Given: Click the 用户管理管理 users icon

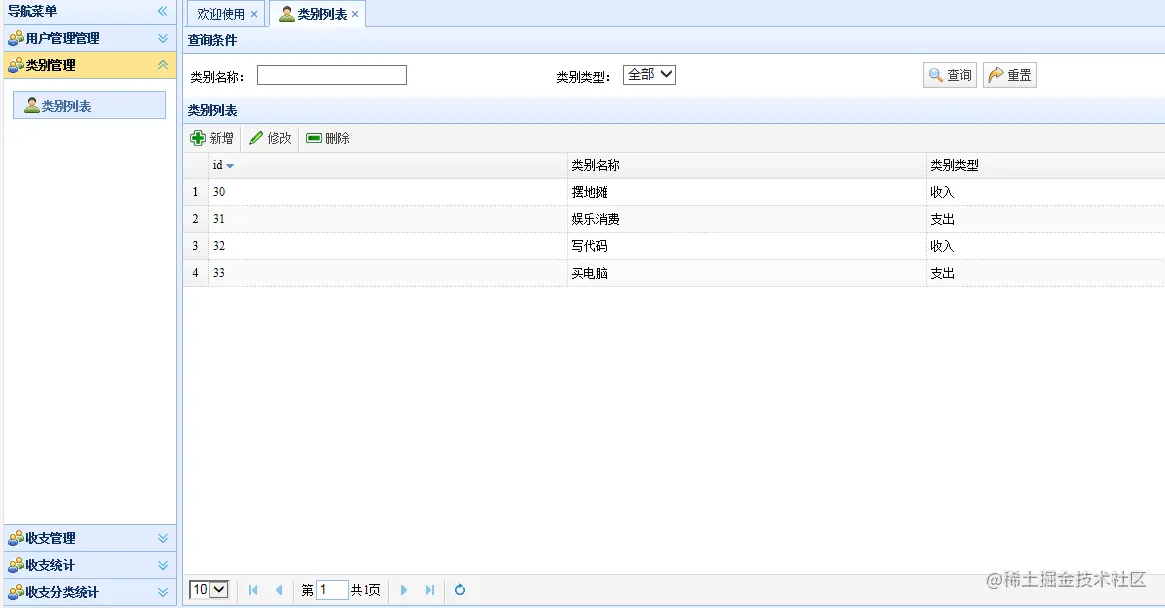Looking at the screenshot, I should click(16, 38).
